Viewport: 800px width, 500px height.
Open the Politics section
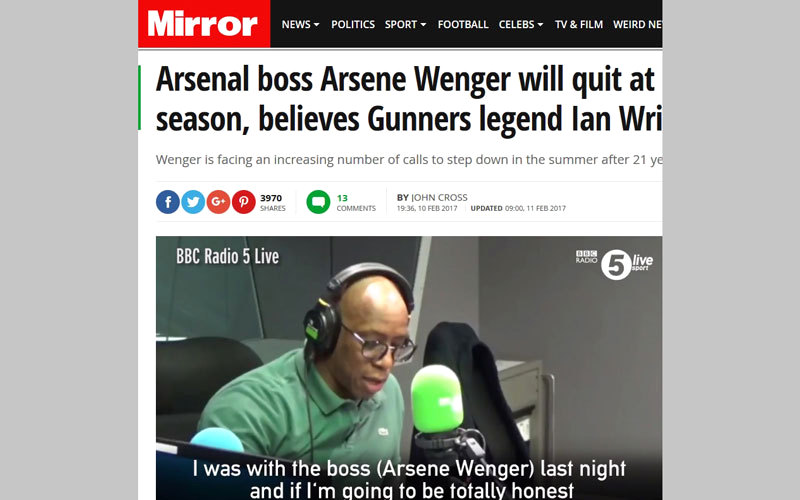(353, 24)
